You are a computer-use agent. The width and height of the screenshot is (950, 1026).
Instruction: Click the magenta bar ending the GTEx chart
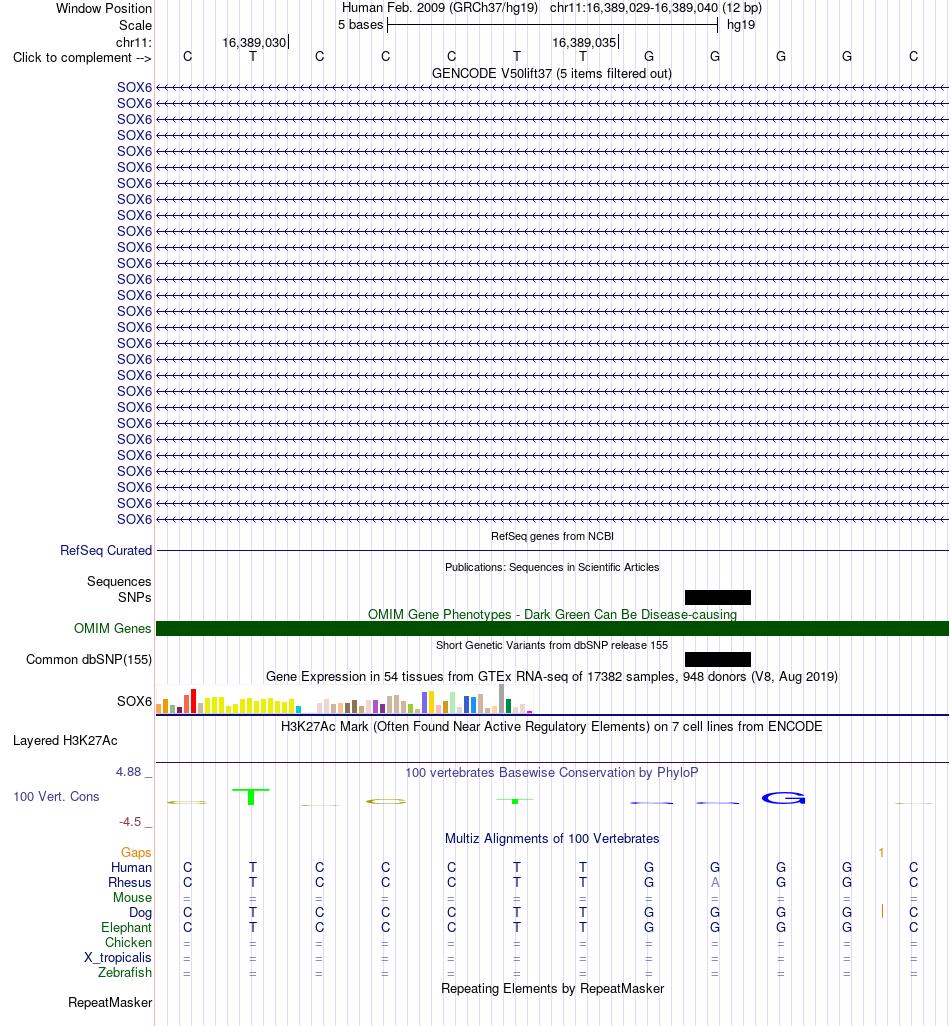529,711
